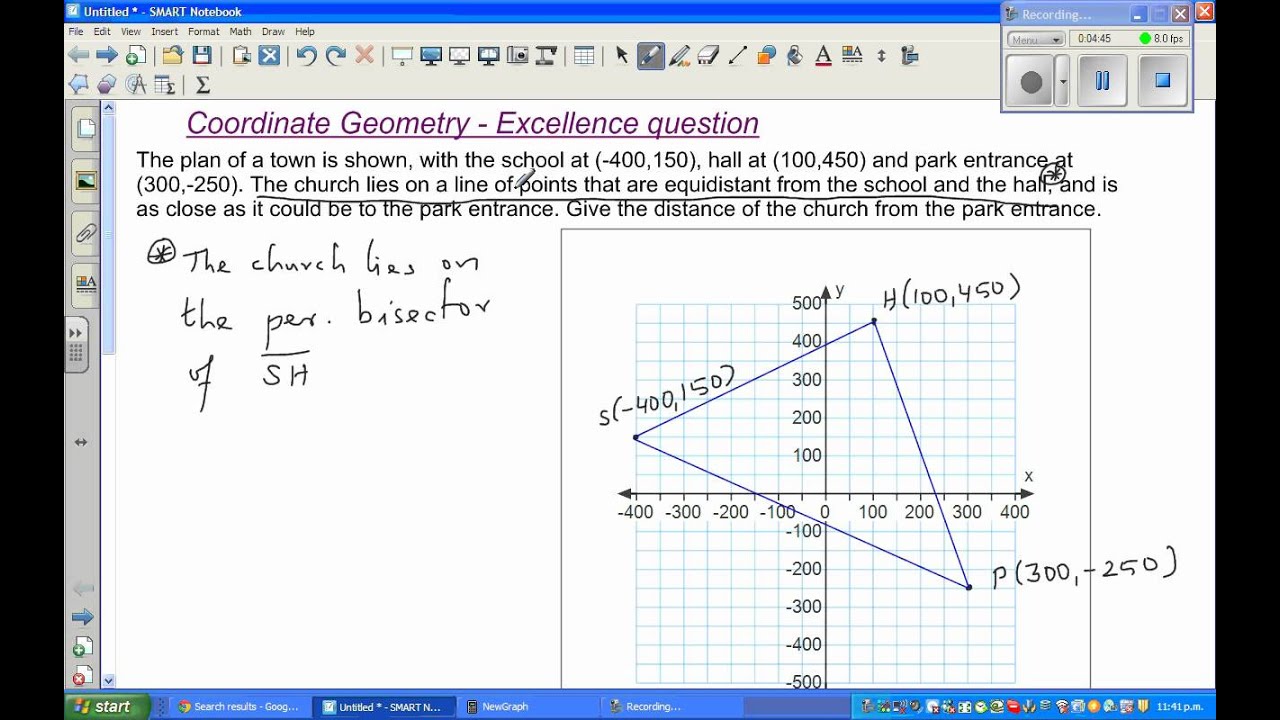This screenshot has height=720, width=1280.
Task: Open the Format menu
Action: click(203, 31)
